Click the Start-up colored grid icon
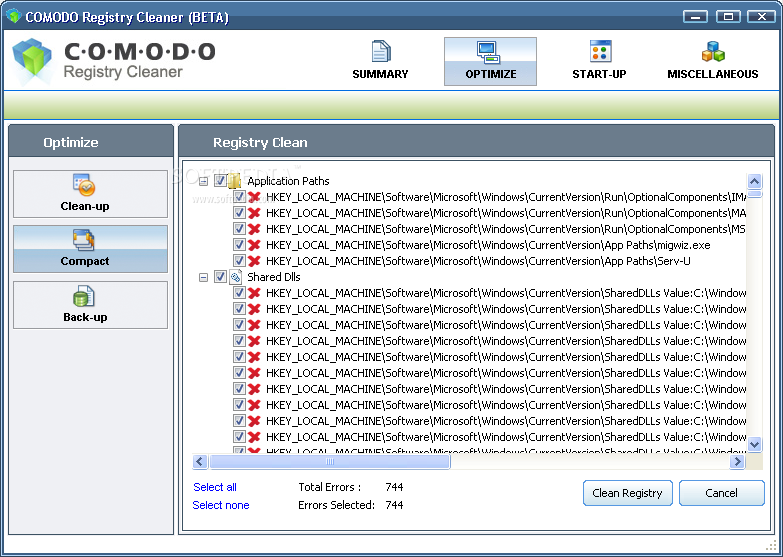Image resolution: width=783 pixels, height=557 pixels. (600, 51)
